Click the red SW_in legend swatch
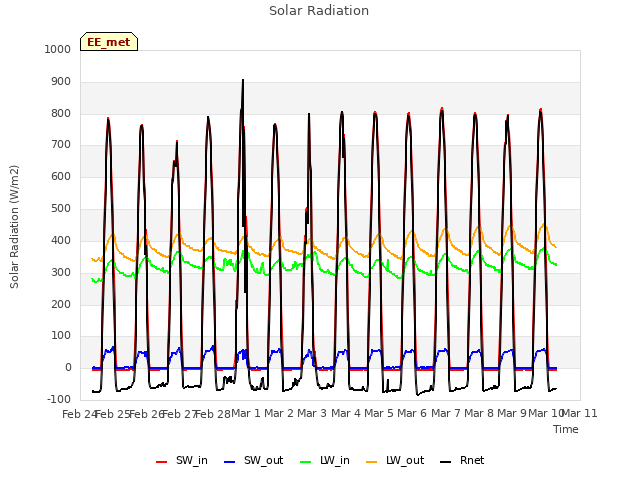Viewport: 640px width, 480px height. point(162,462)
